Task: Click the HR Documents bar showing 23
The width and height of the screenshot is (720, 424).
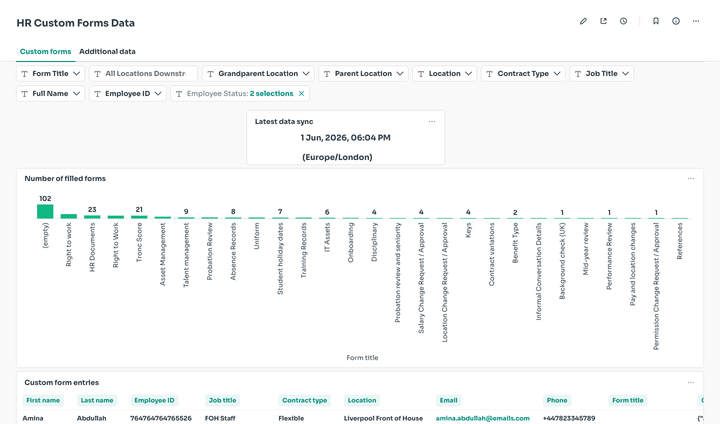Action: [92, 217]
